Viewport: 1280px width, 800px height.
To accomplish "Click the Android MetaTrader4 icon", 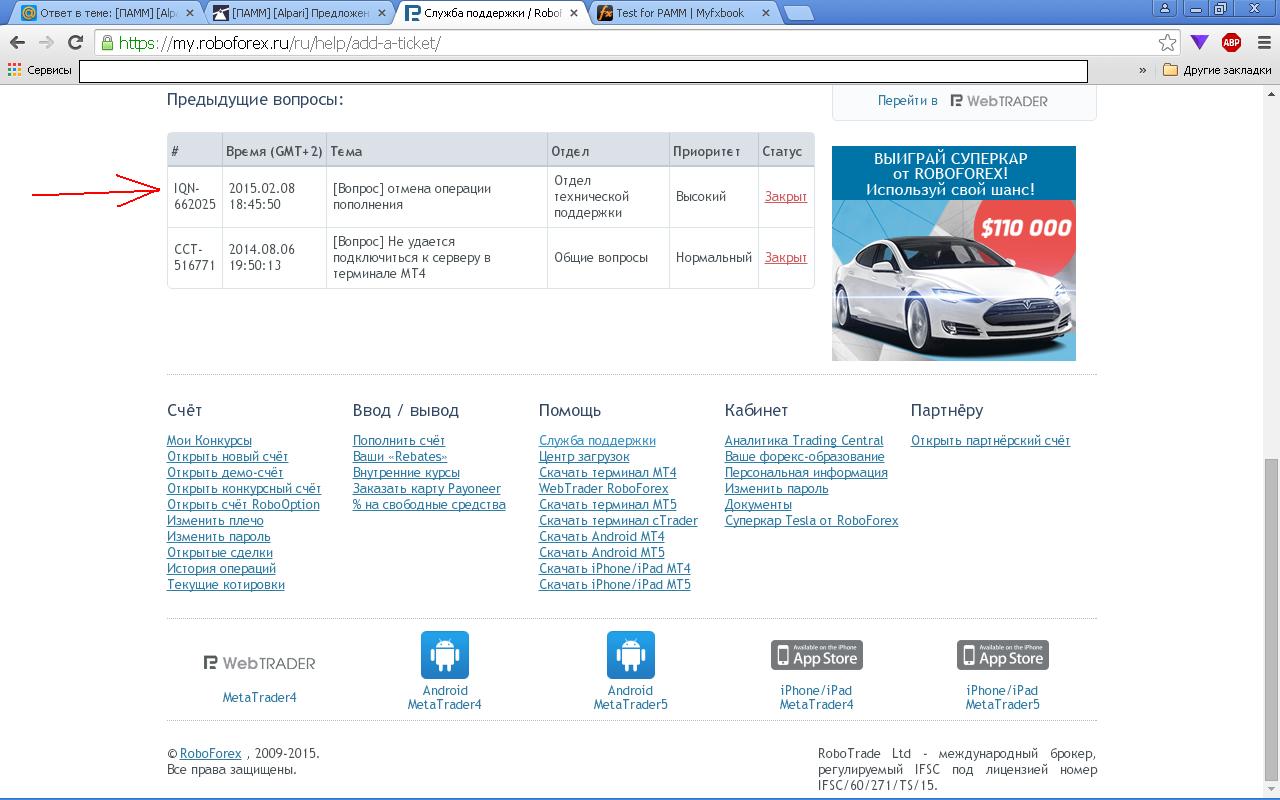I will click(x=445, y=655).
